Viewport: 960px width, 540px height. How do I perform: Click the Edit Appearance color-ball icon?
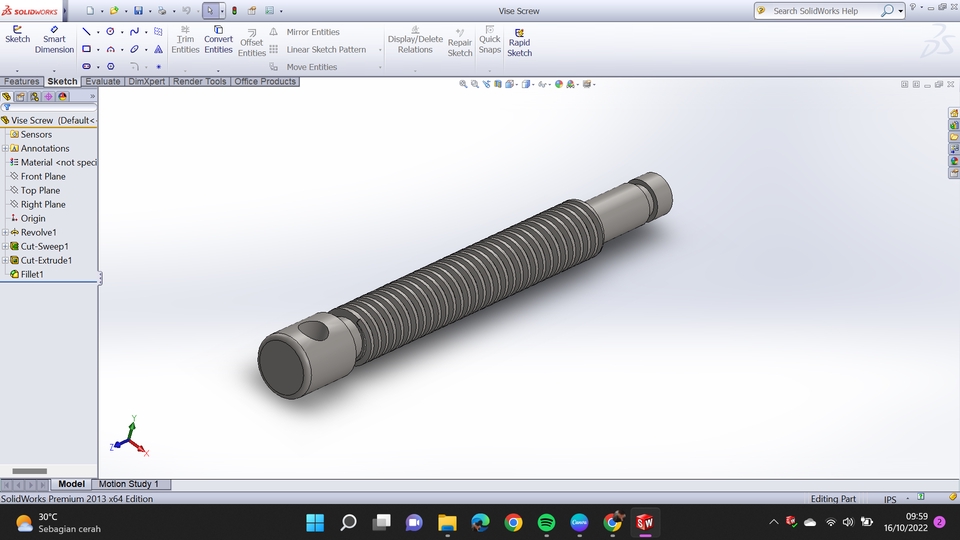point(558,84)
